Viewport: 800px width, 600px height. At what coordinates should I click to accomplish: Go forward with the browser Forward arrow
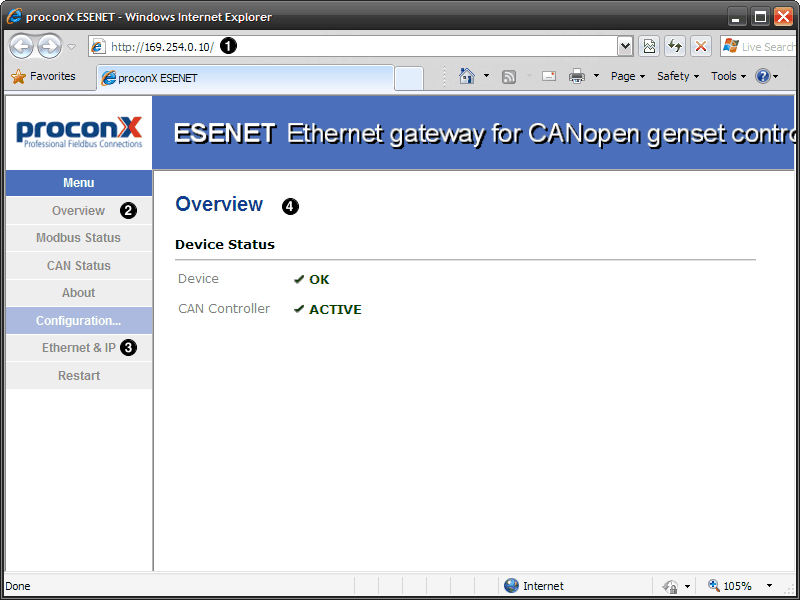coord(49,46)
